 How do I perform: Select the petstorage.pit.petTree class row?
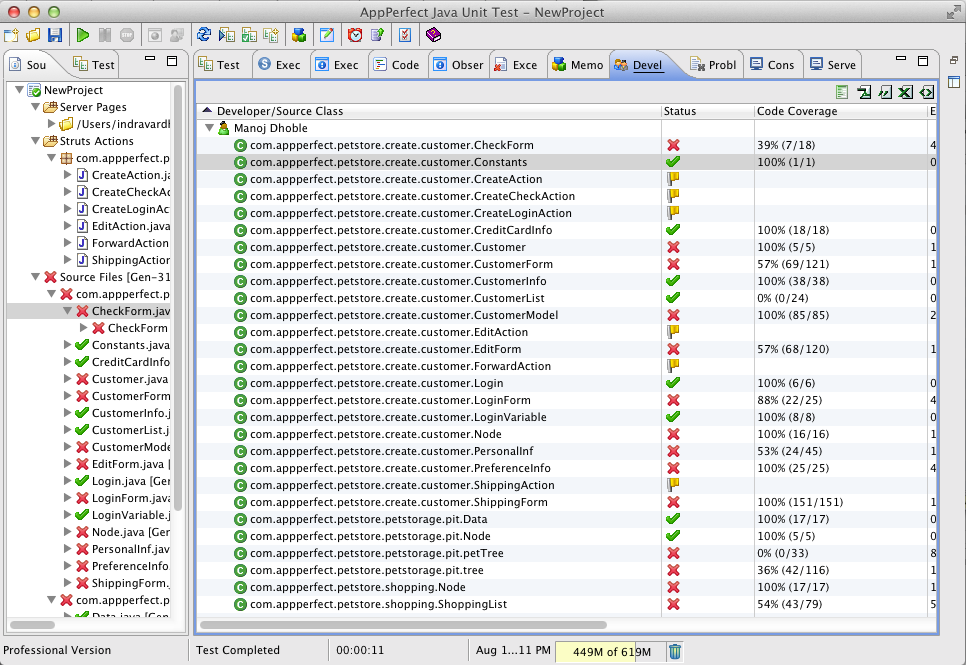[x=567, y=553]
